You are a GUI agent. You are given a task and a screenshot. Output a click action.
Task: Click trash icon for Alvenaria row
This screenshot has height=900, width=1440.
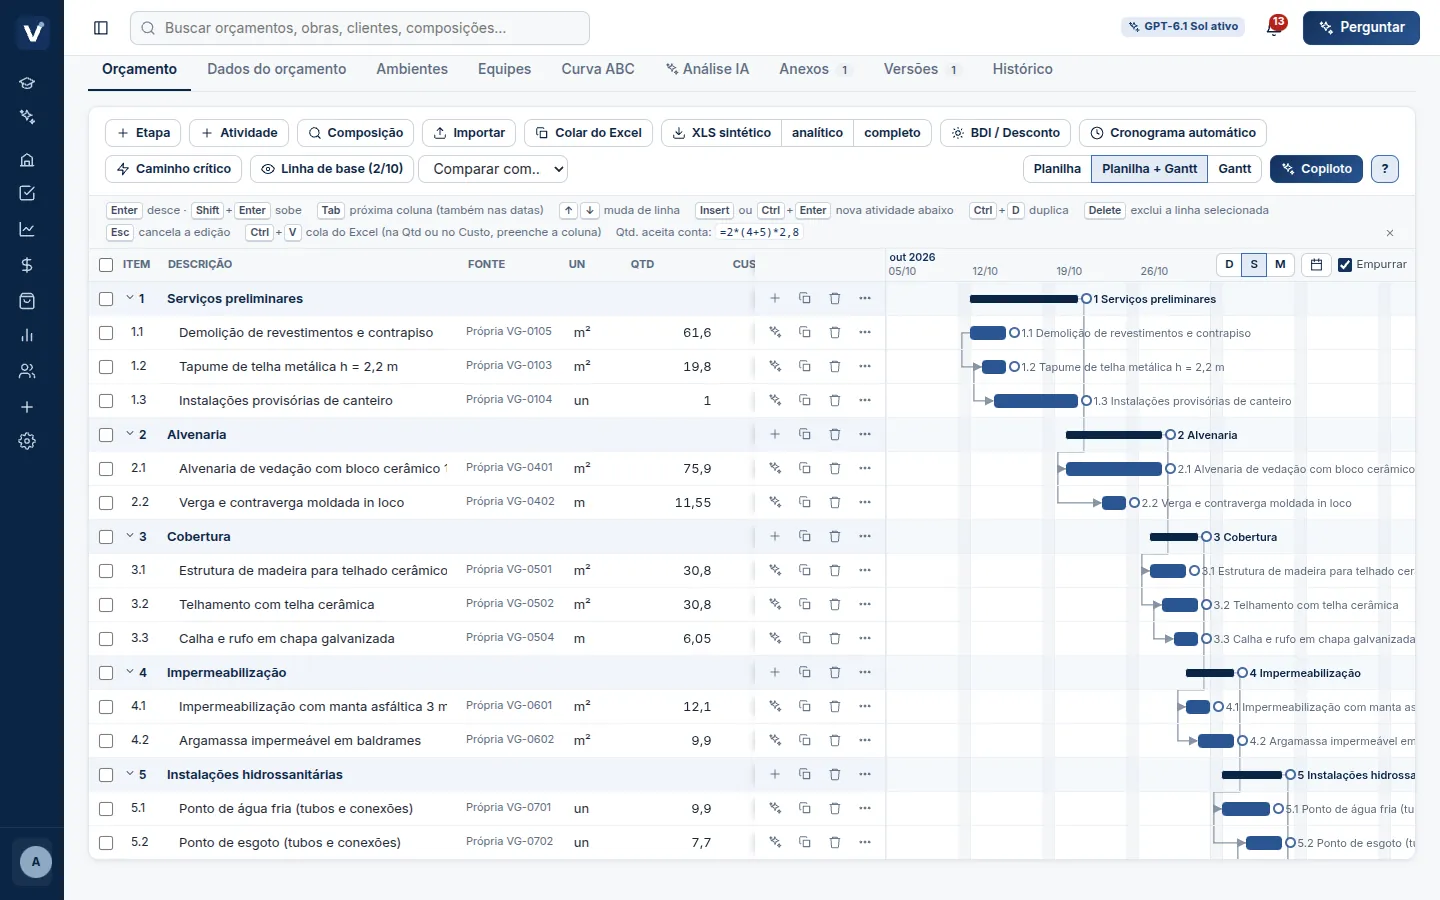[x=835, y=435]
